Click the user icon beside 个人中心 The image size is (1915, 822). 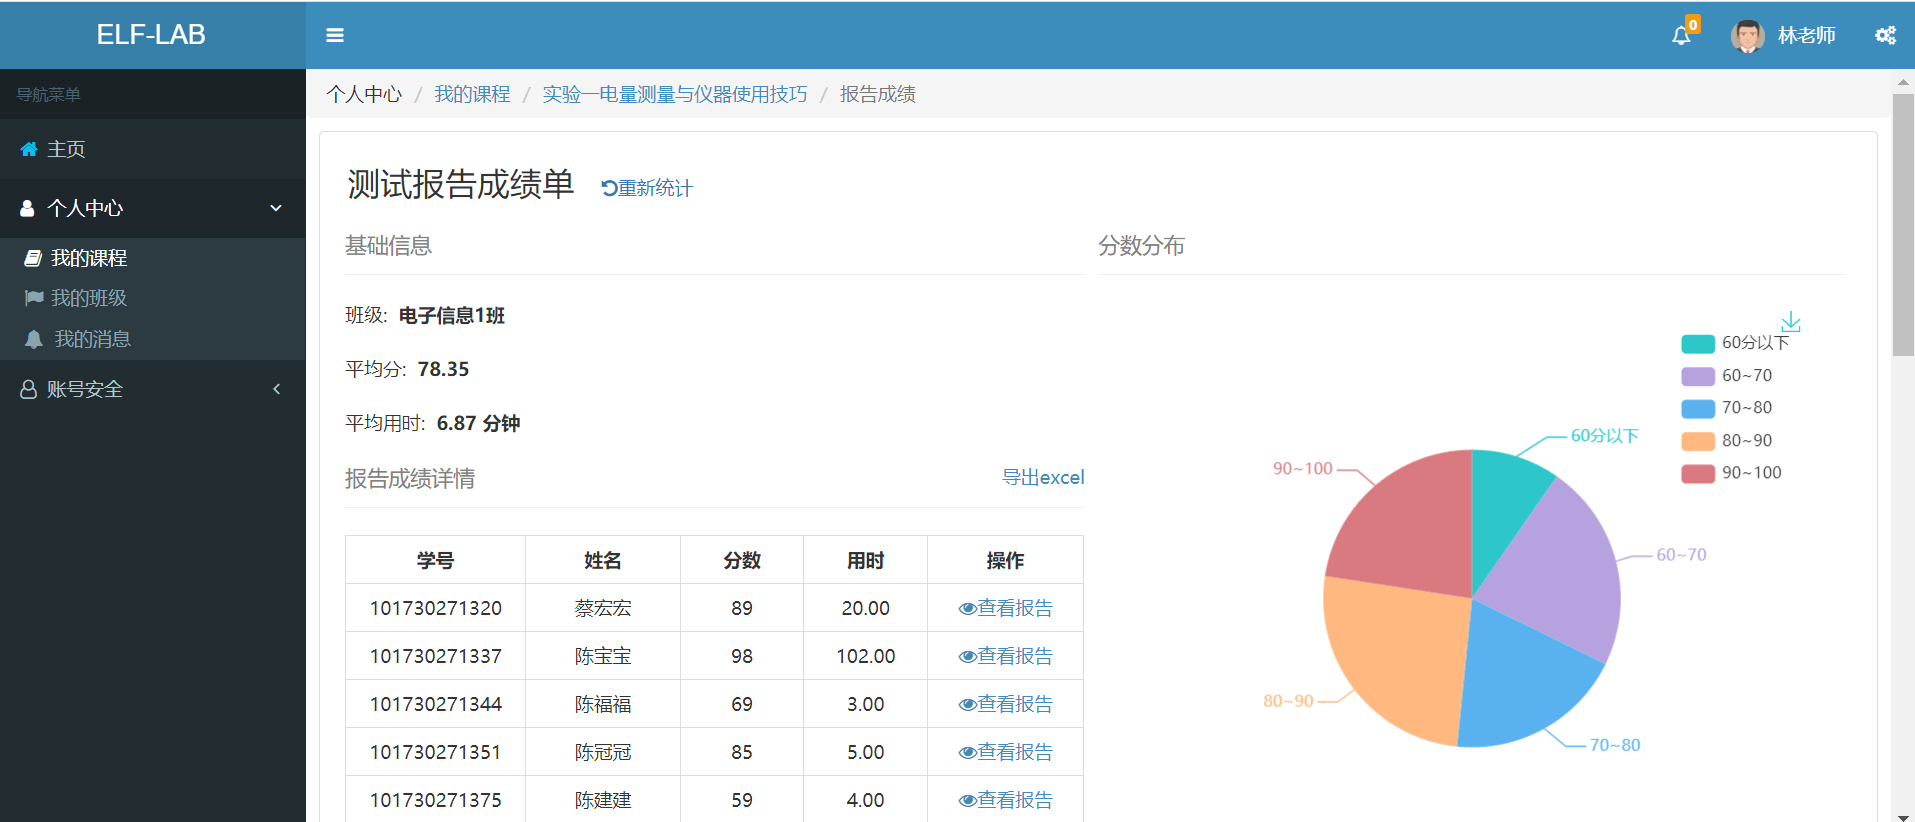[28, 208]
